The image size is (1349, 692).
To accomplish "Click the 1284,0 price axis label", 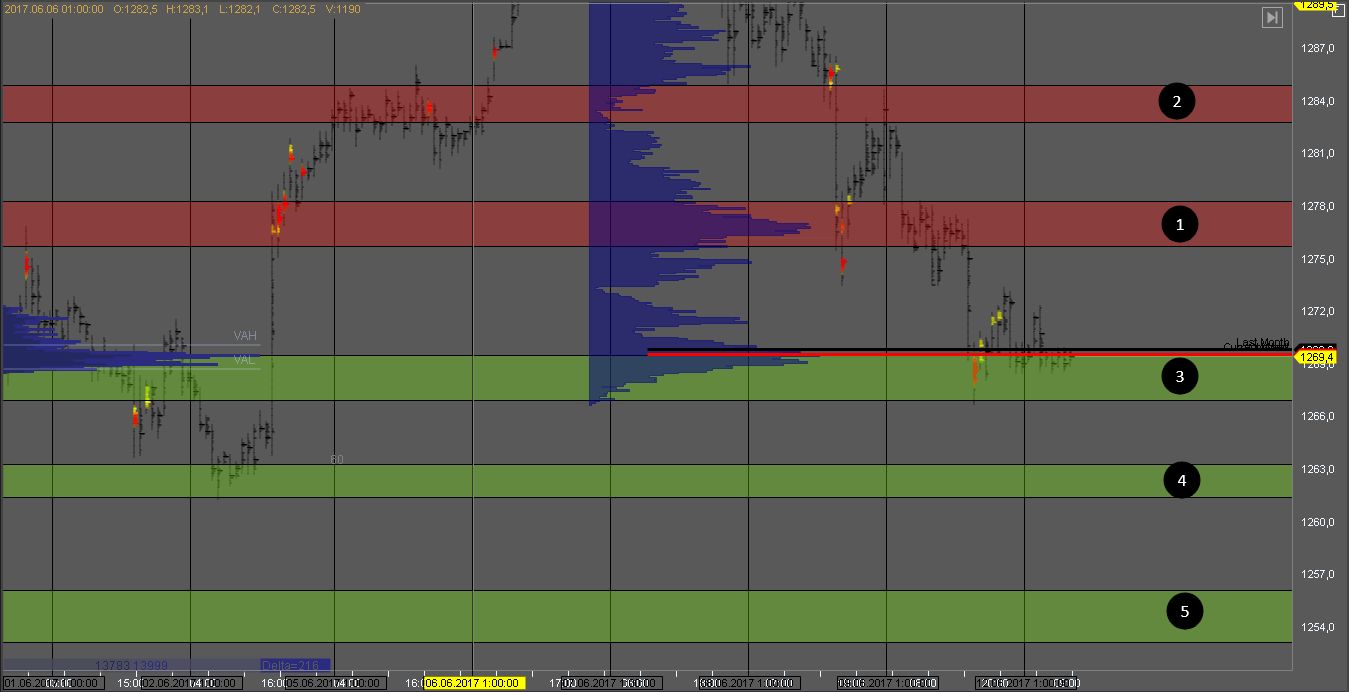I will click(1319, 101).
